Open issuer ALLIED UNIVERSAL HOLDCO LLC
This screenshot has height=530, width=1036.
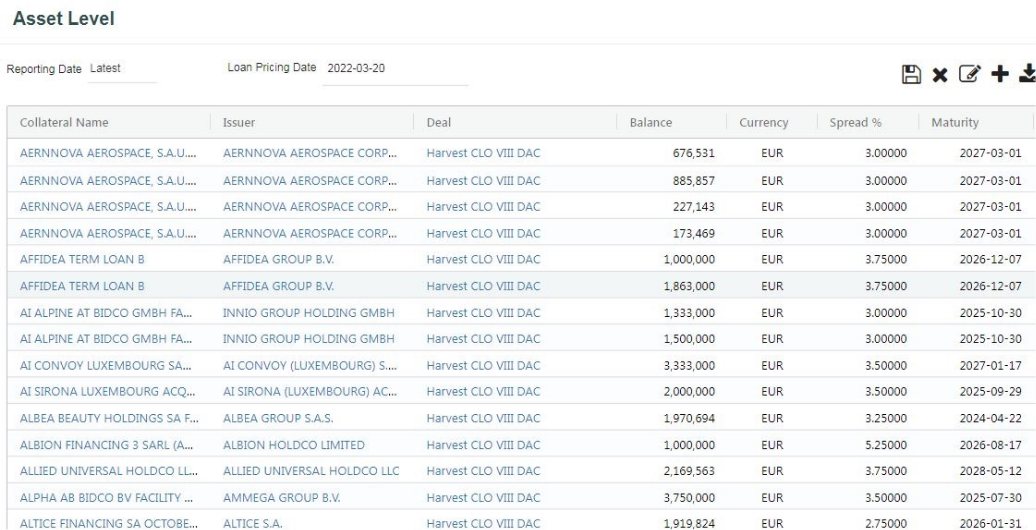(311, 471)
